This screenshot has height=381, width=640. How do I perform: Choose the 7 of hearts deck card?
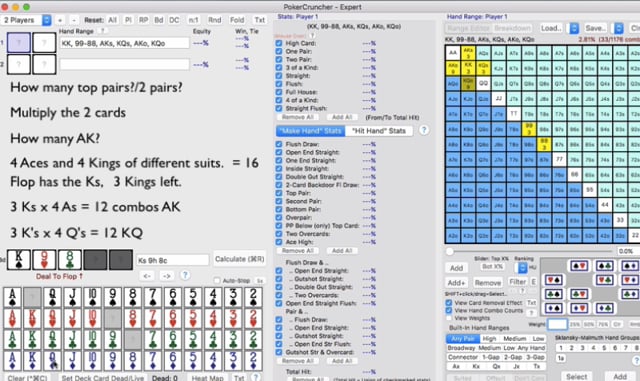[153, 318]
